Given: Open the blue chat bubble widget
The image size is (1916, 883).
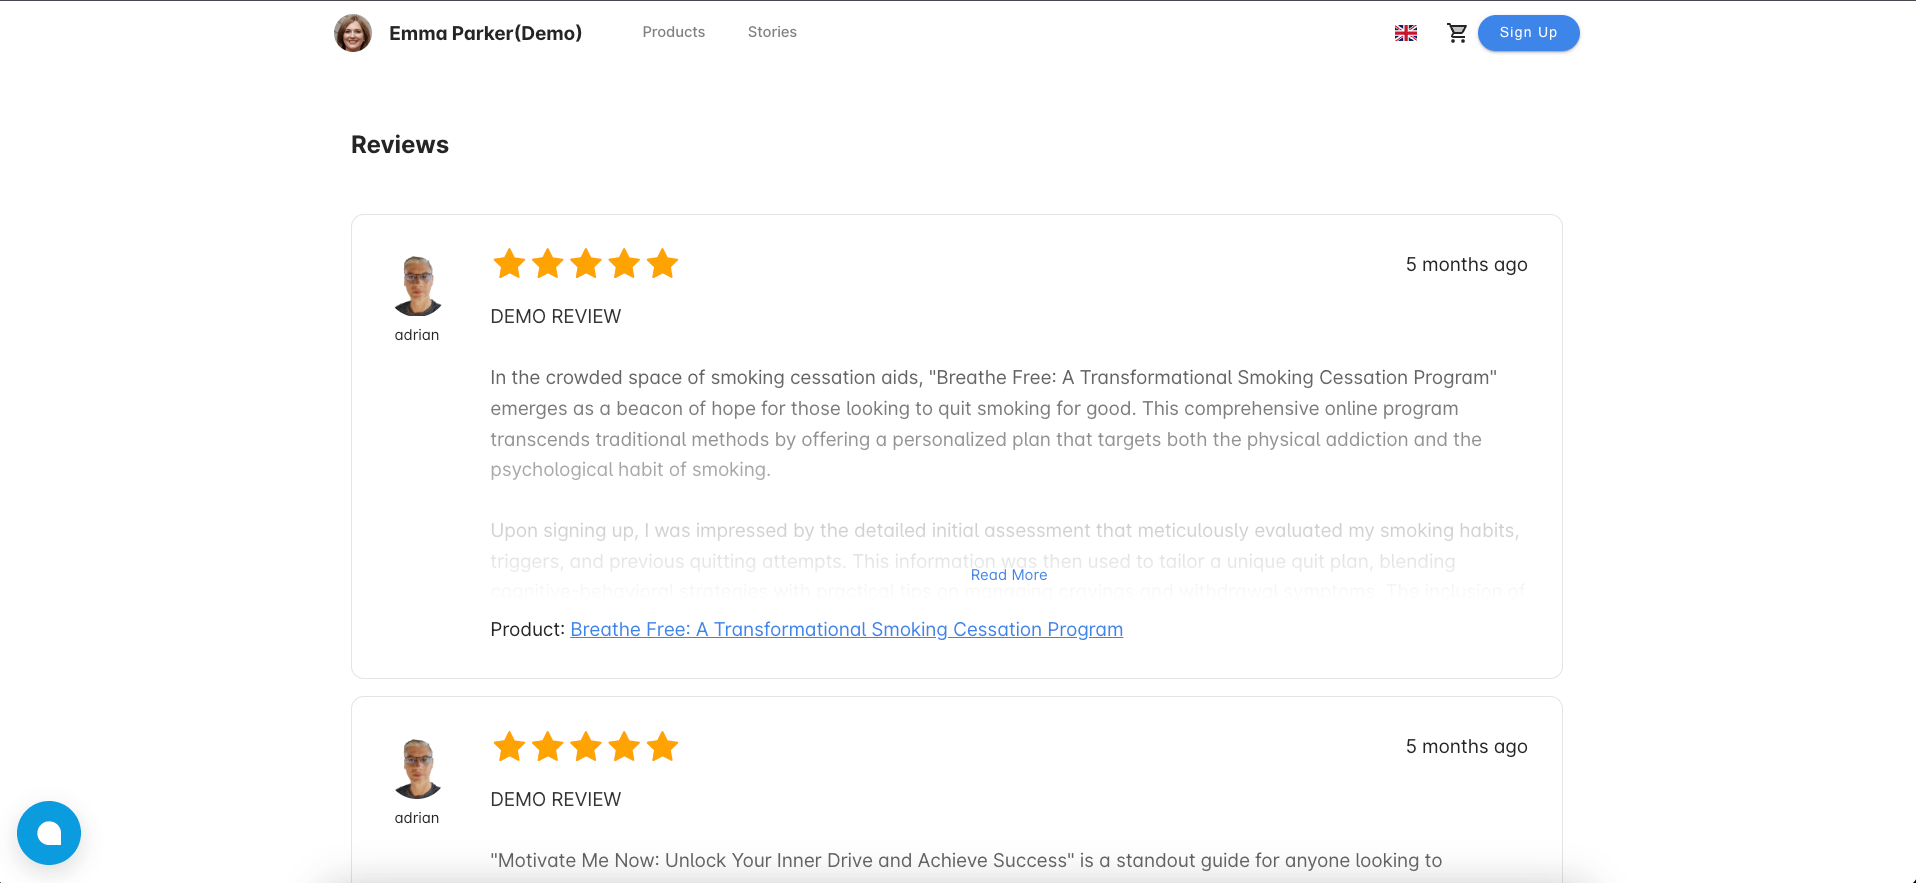Looking at the screenshot, I should coord(49,833).
